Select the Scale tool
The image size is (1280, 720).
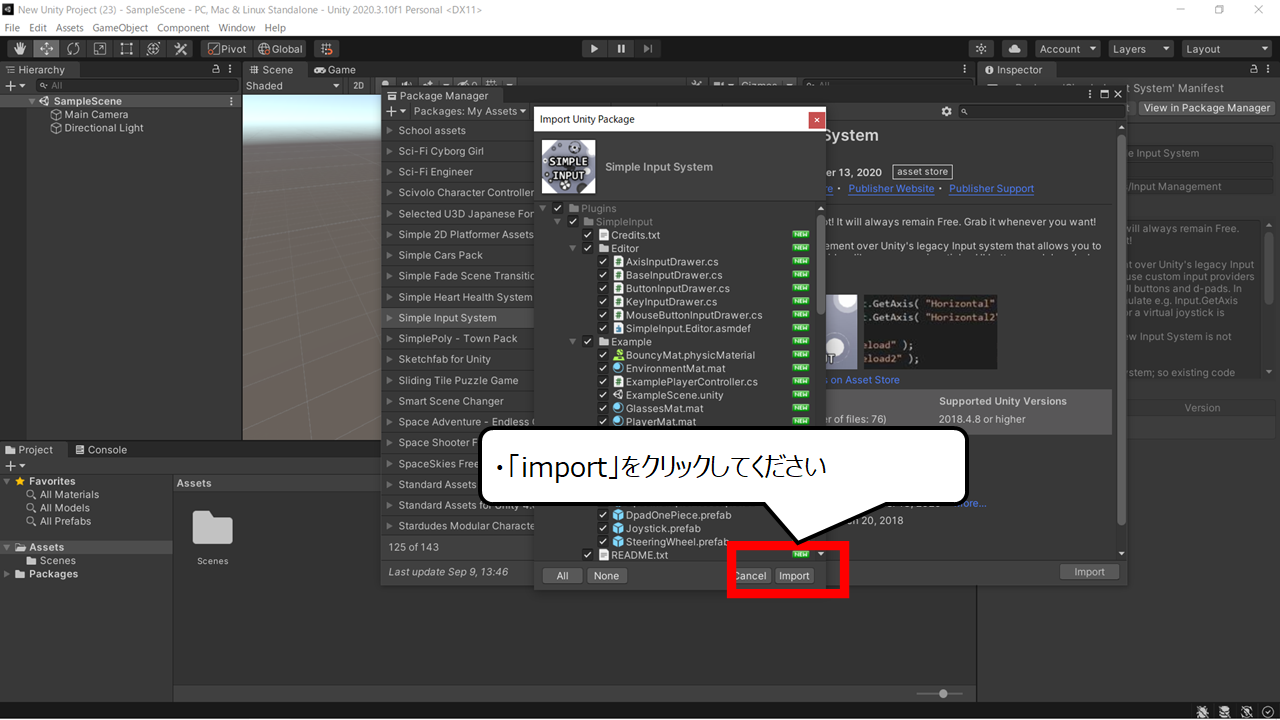100,48
